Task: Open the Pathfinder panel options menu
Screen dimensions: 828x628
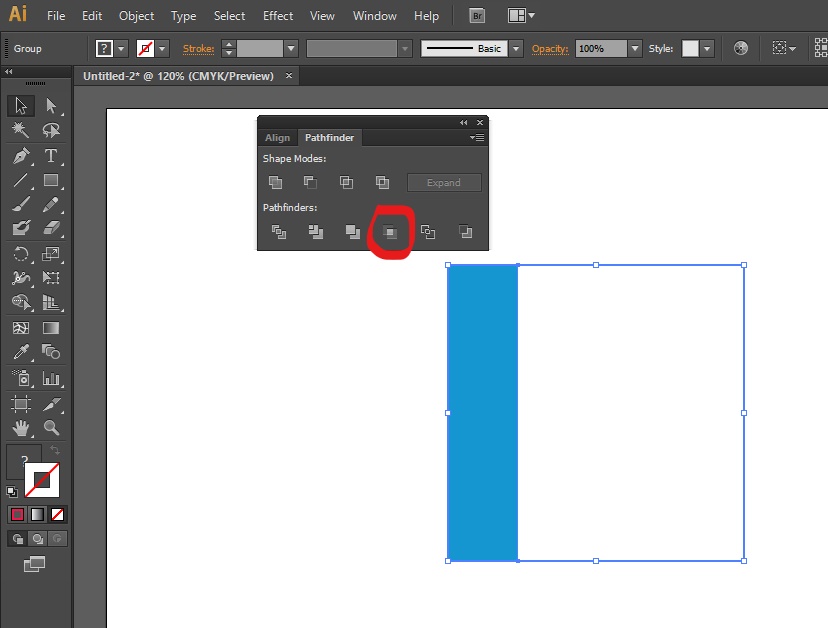Action: (477, 138)
